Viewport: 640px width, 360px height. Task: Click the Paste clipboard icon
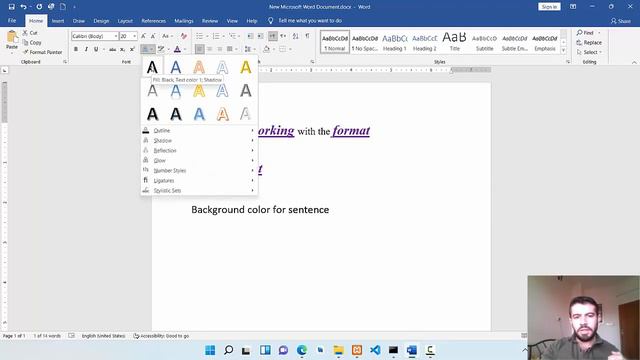[12, 37]
